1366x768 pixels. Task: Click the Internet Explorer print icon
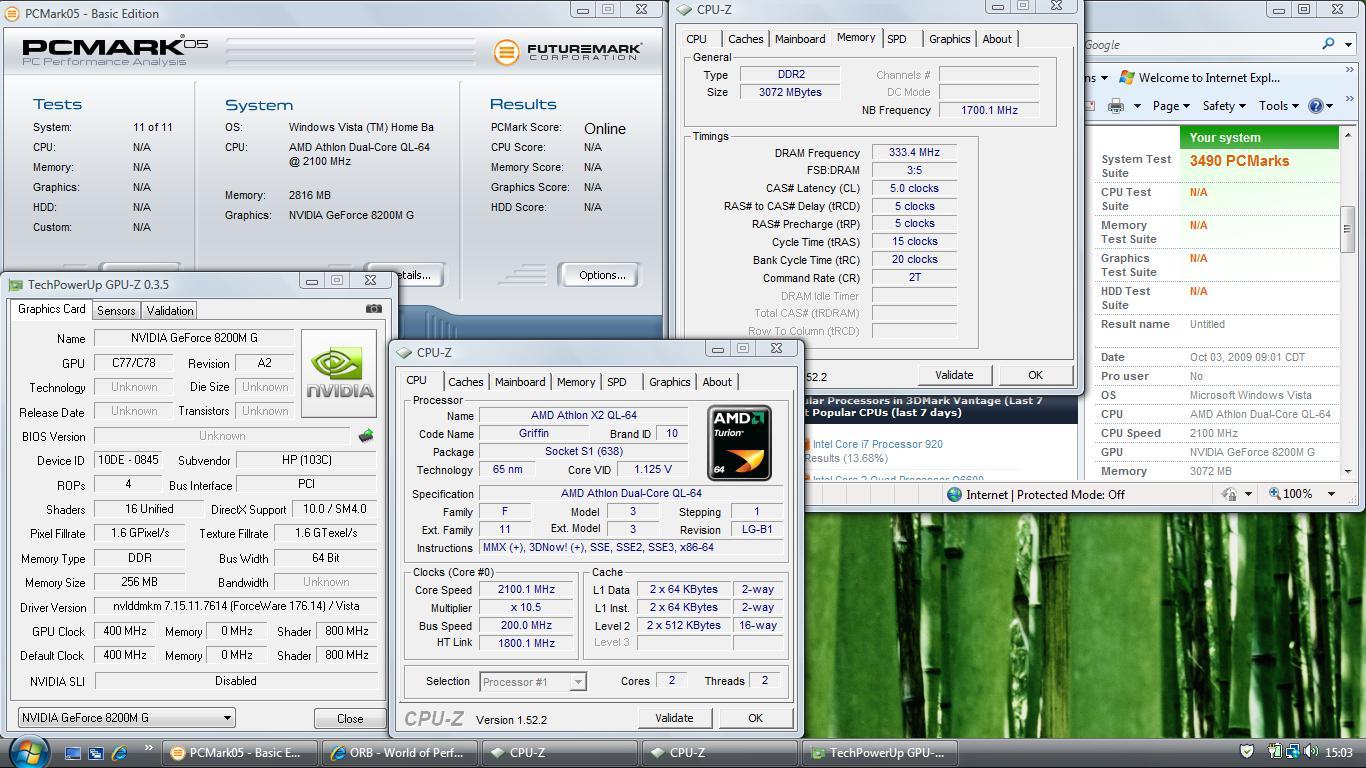pos(1116,106)
